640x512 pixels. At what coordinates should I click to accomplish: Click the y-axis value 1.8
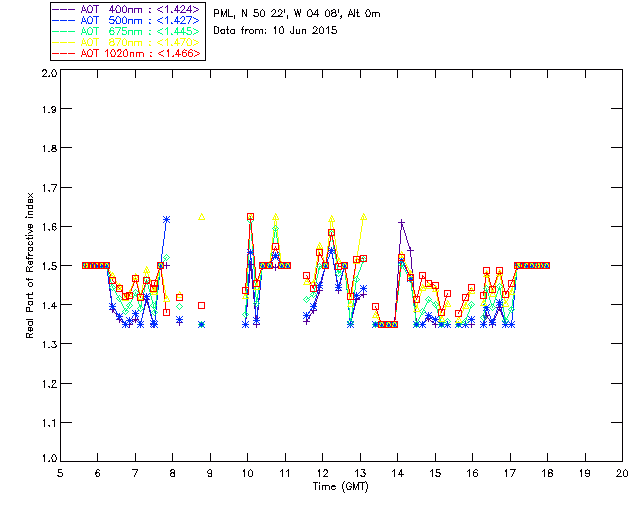coord(50,148)
